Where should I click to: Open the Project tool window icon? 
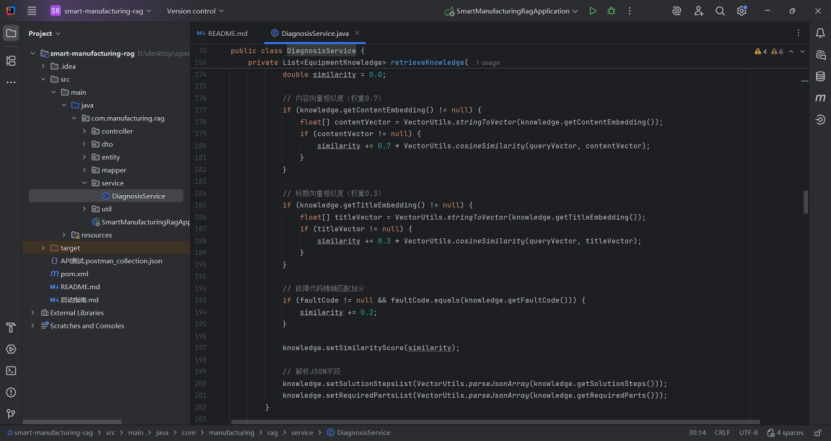click(x=11, y=33)
